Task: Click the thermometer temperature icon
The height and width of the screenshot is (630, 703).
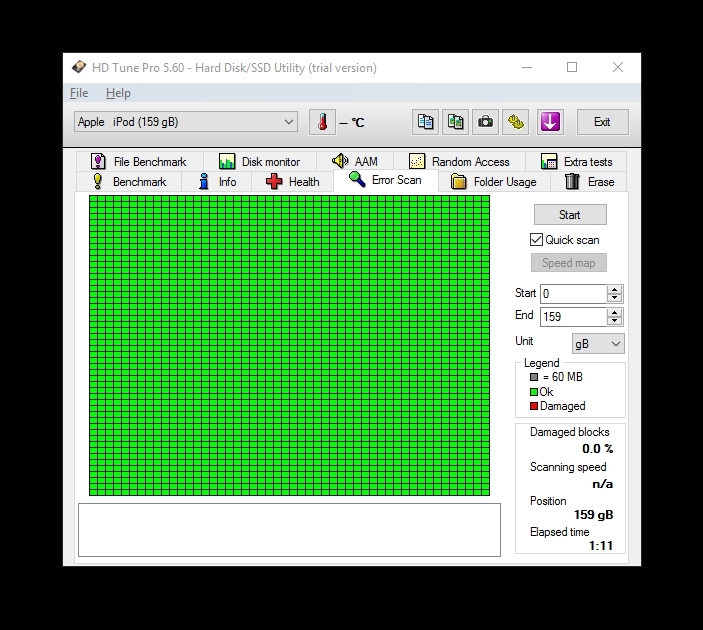Action: (322, 122)
